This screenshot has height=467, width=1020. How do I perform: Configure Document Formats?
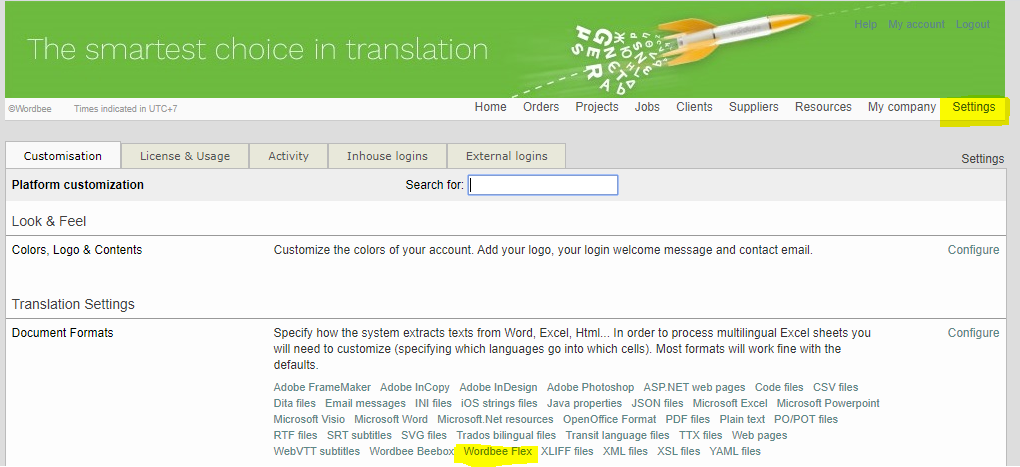click(x=973, y=333)
